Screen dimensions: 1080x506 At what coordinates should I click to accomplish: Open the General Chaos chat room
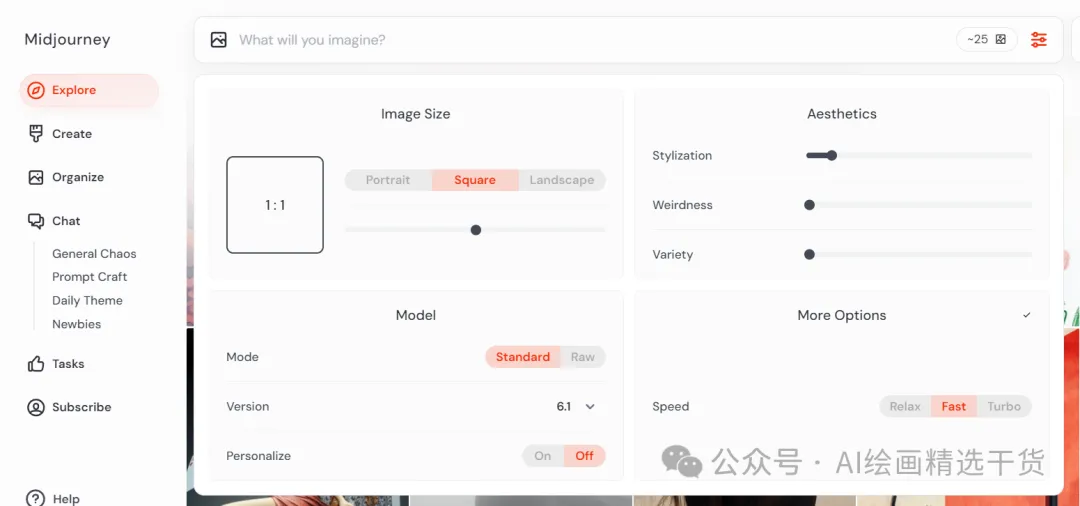[94, 254]
